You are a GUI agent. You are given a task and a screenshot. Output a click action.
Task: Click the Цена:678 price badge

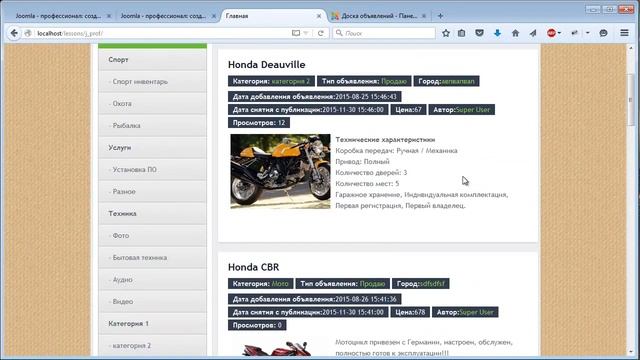[x=410, y=312]
